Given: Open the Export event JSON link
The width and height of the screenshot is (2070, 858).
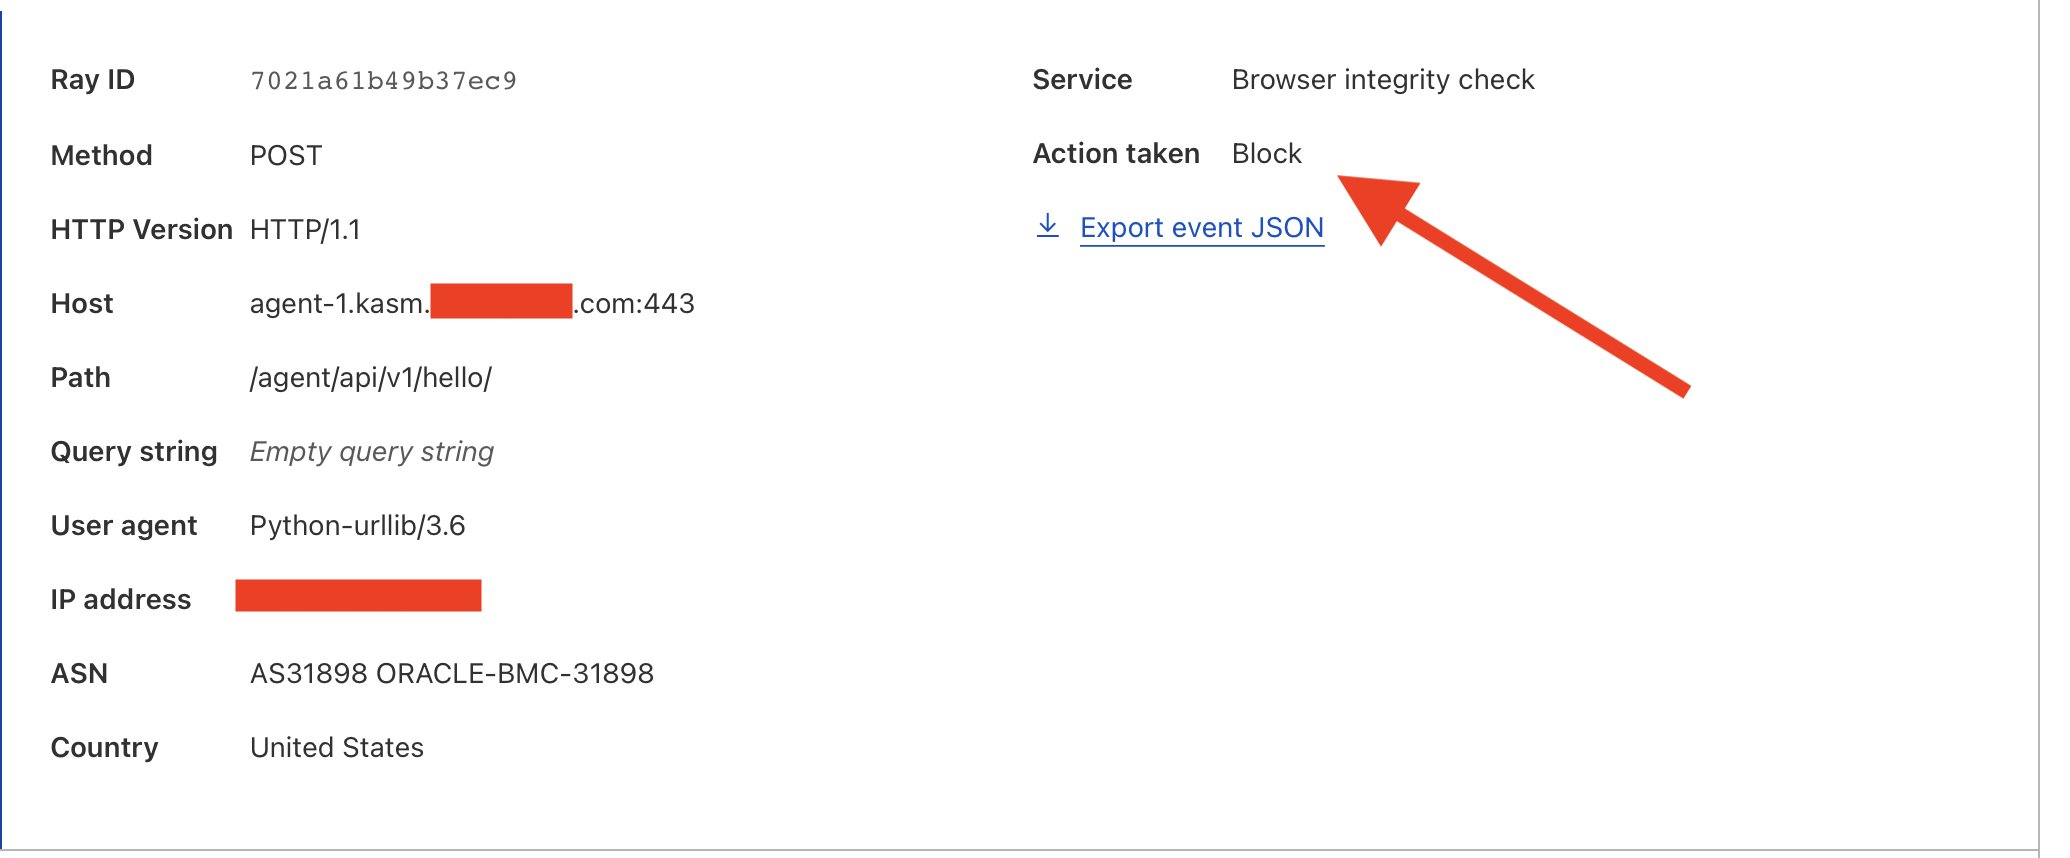Looking at the screenshot, I should (x=1201, y=228).
